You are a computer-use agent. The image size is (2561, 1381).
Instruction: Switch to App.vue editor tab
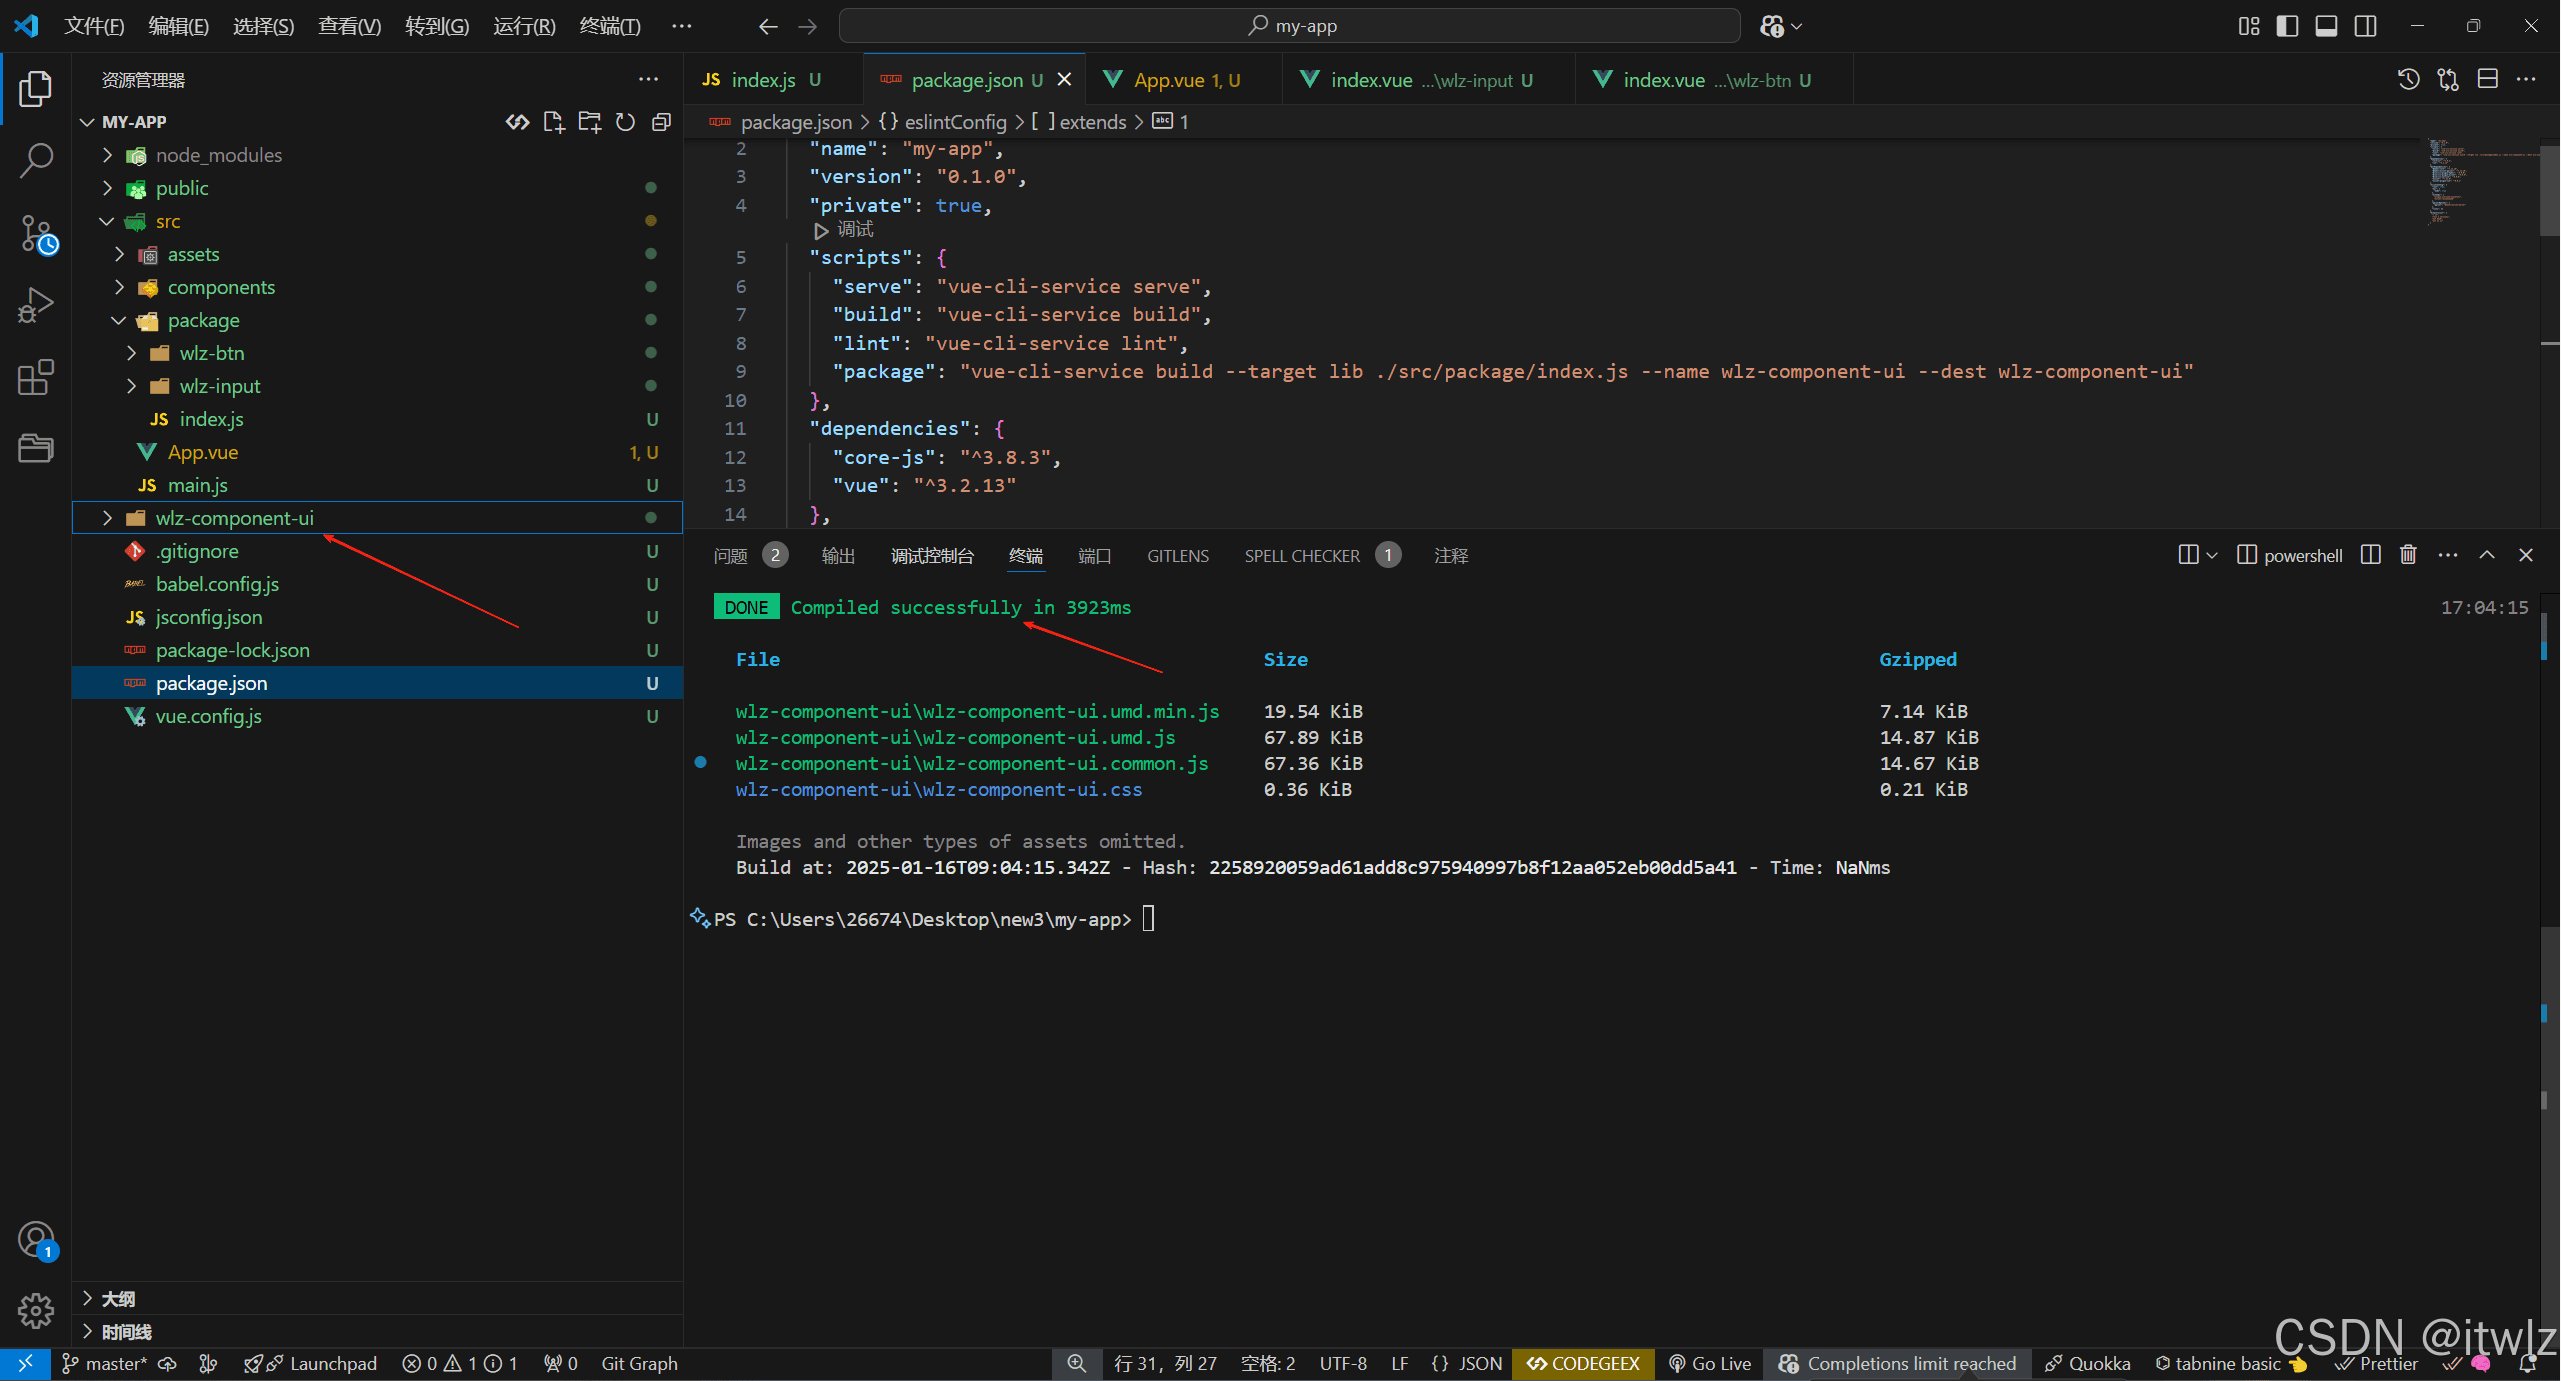click(1169, 80)
